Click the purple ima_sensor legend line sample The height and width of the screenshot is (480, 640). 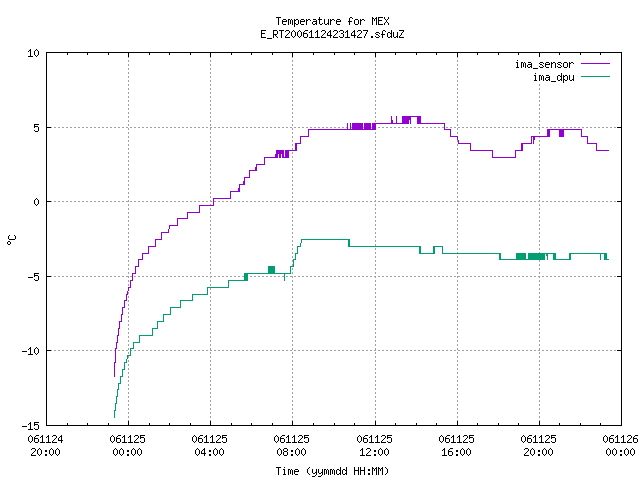[595, 64]
